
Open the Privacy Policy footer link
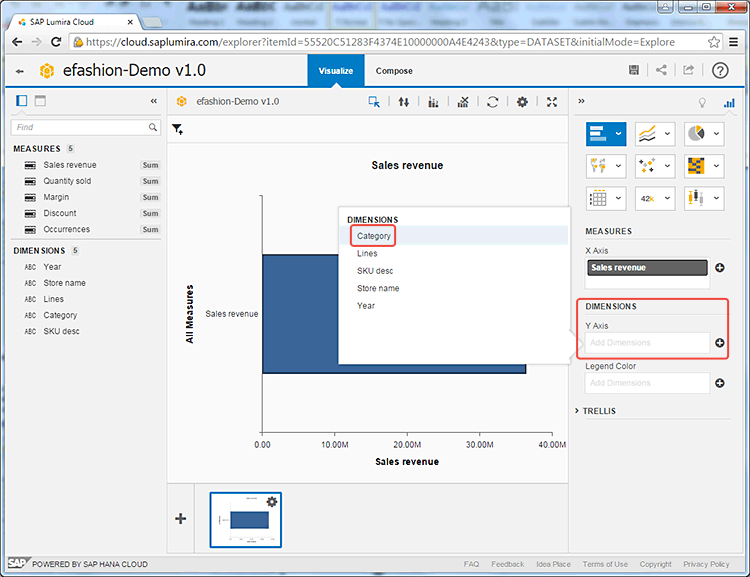click(x=706, y=564)
